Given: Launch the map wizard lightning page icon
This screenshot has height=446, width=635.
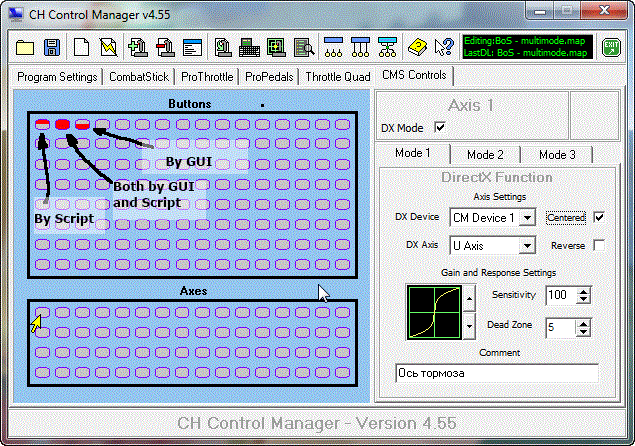Looking at the screenshot, I should [108, 47].
